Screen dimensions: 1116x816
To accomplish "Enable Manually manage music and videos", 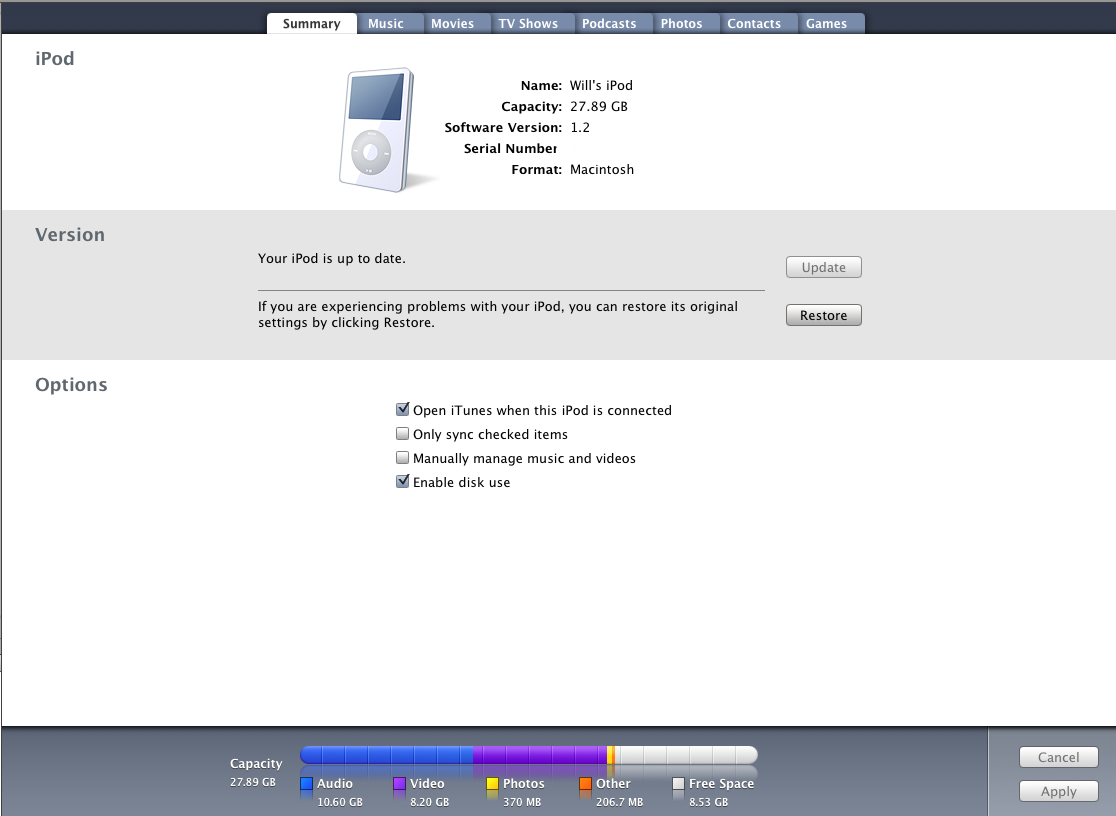I will pos(403,458).
